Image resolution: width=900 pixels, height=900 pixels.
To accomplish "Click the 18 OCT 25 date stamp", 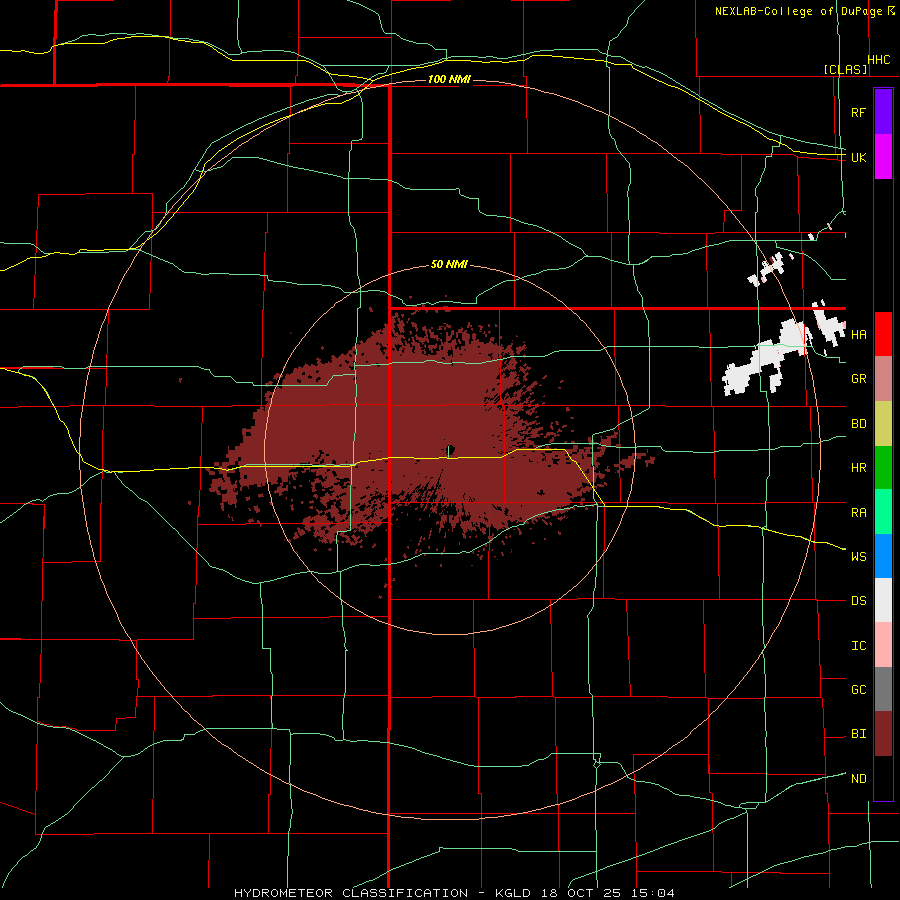I will click(x=580, y=893).
